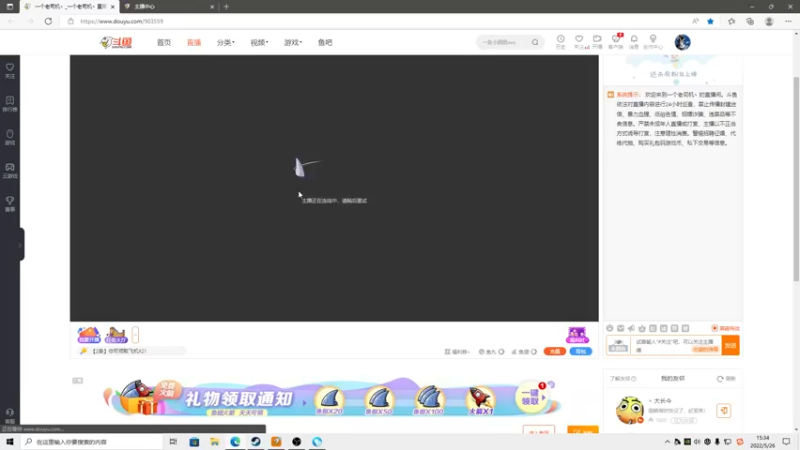Refresh the 鱼翅 balance
This screenshot has width=800, height=450.
pos(534,352)
